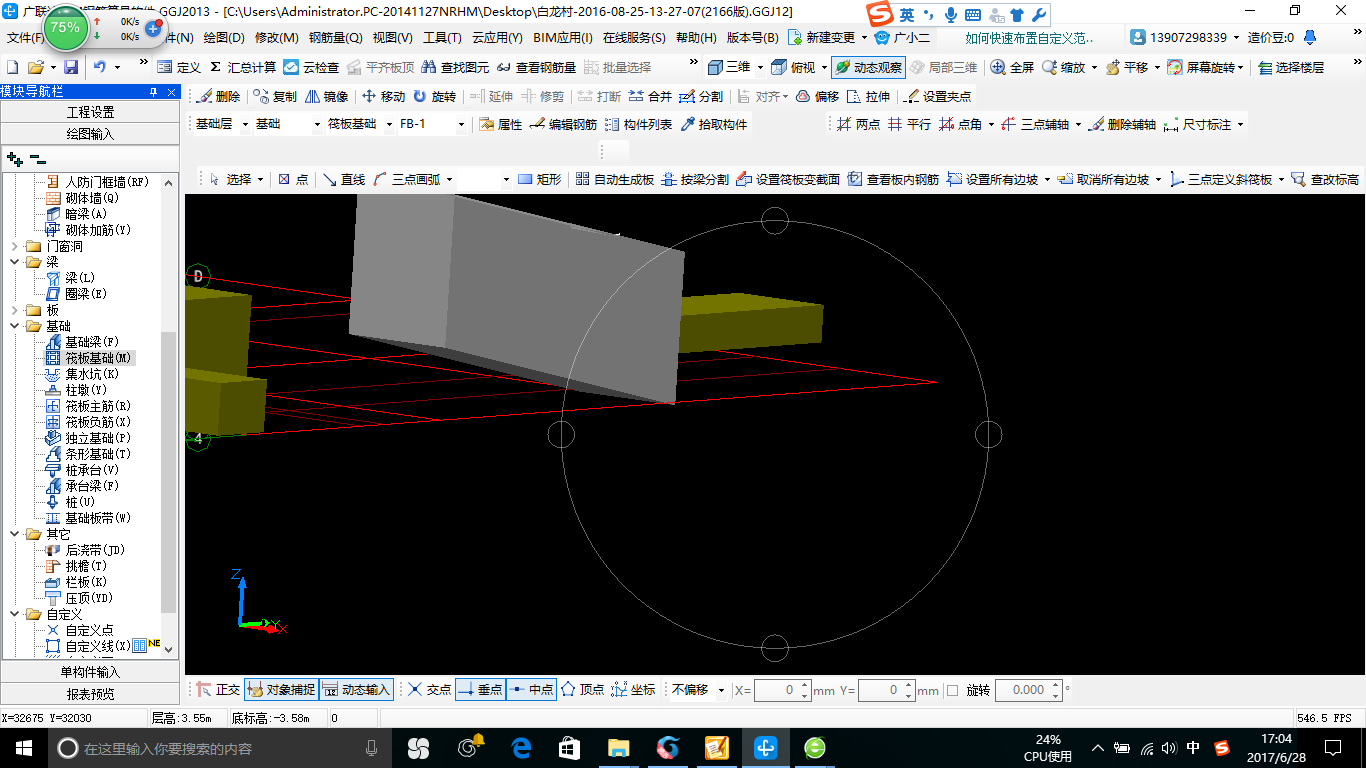Open the 绘图(D) menu

tap(224, 38)
